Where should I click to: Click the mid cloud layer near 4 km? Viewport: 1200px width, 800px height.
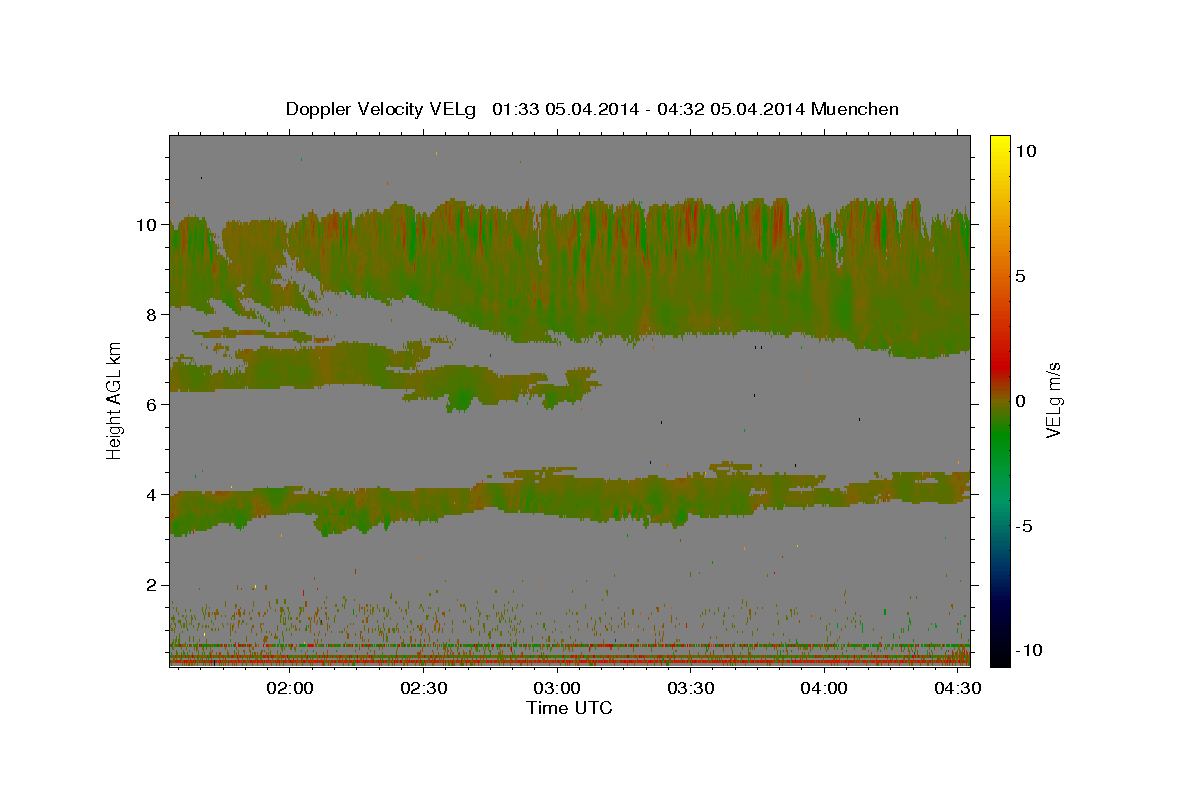[570, 497]
